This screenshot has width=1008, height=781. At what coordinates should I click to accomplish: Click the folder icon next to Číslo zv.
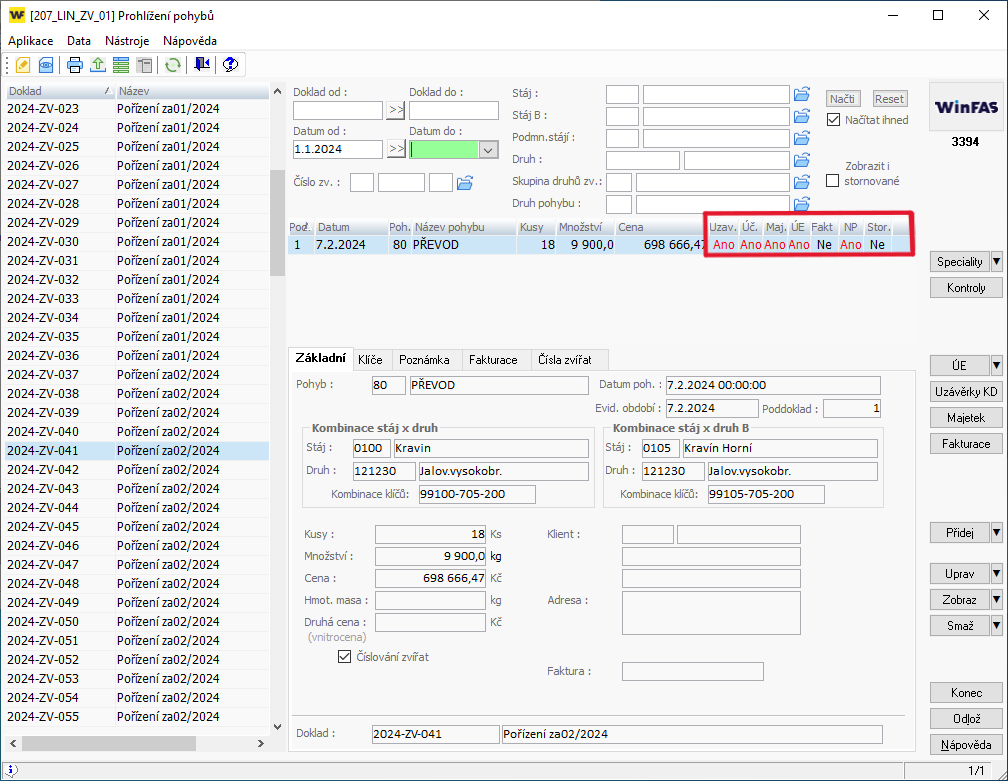[464, 182]
